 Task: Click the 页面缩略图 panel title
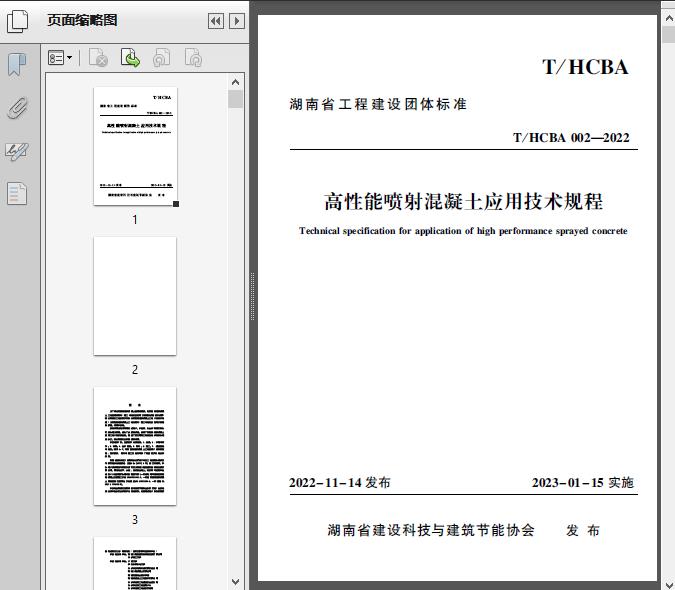pos(82,20)
